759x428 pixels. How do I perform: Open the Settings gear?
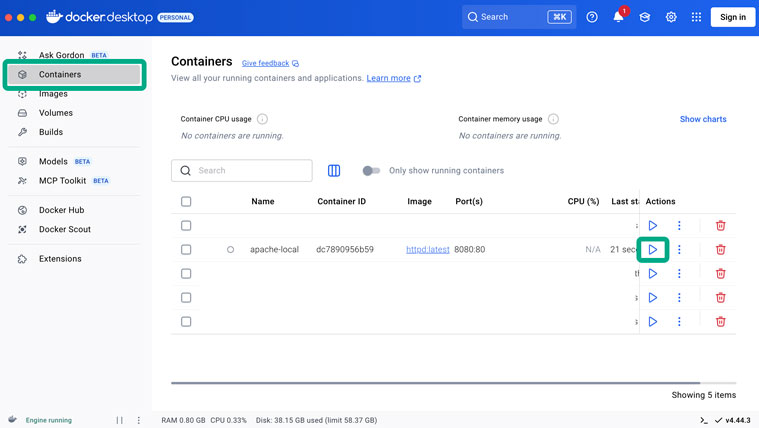[x=671, y=17]
